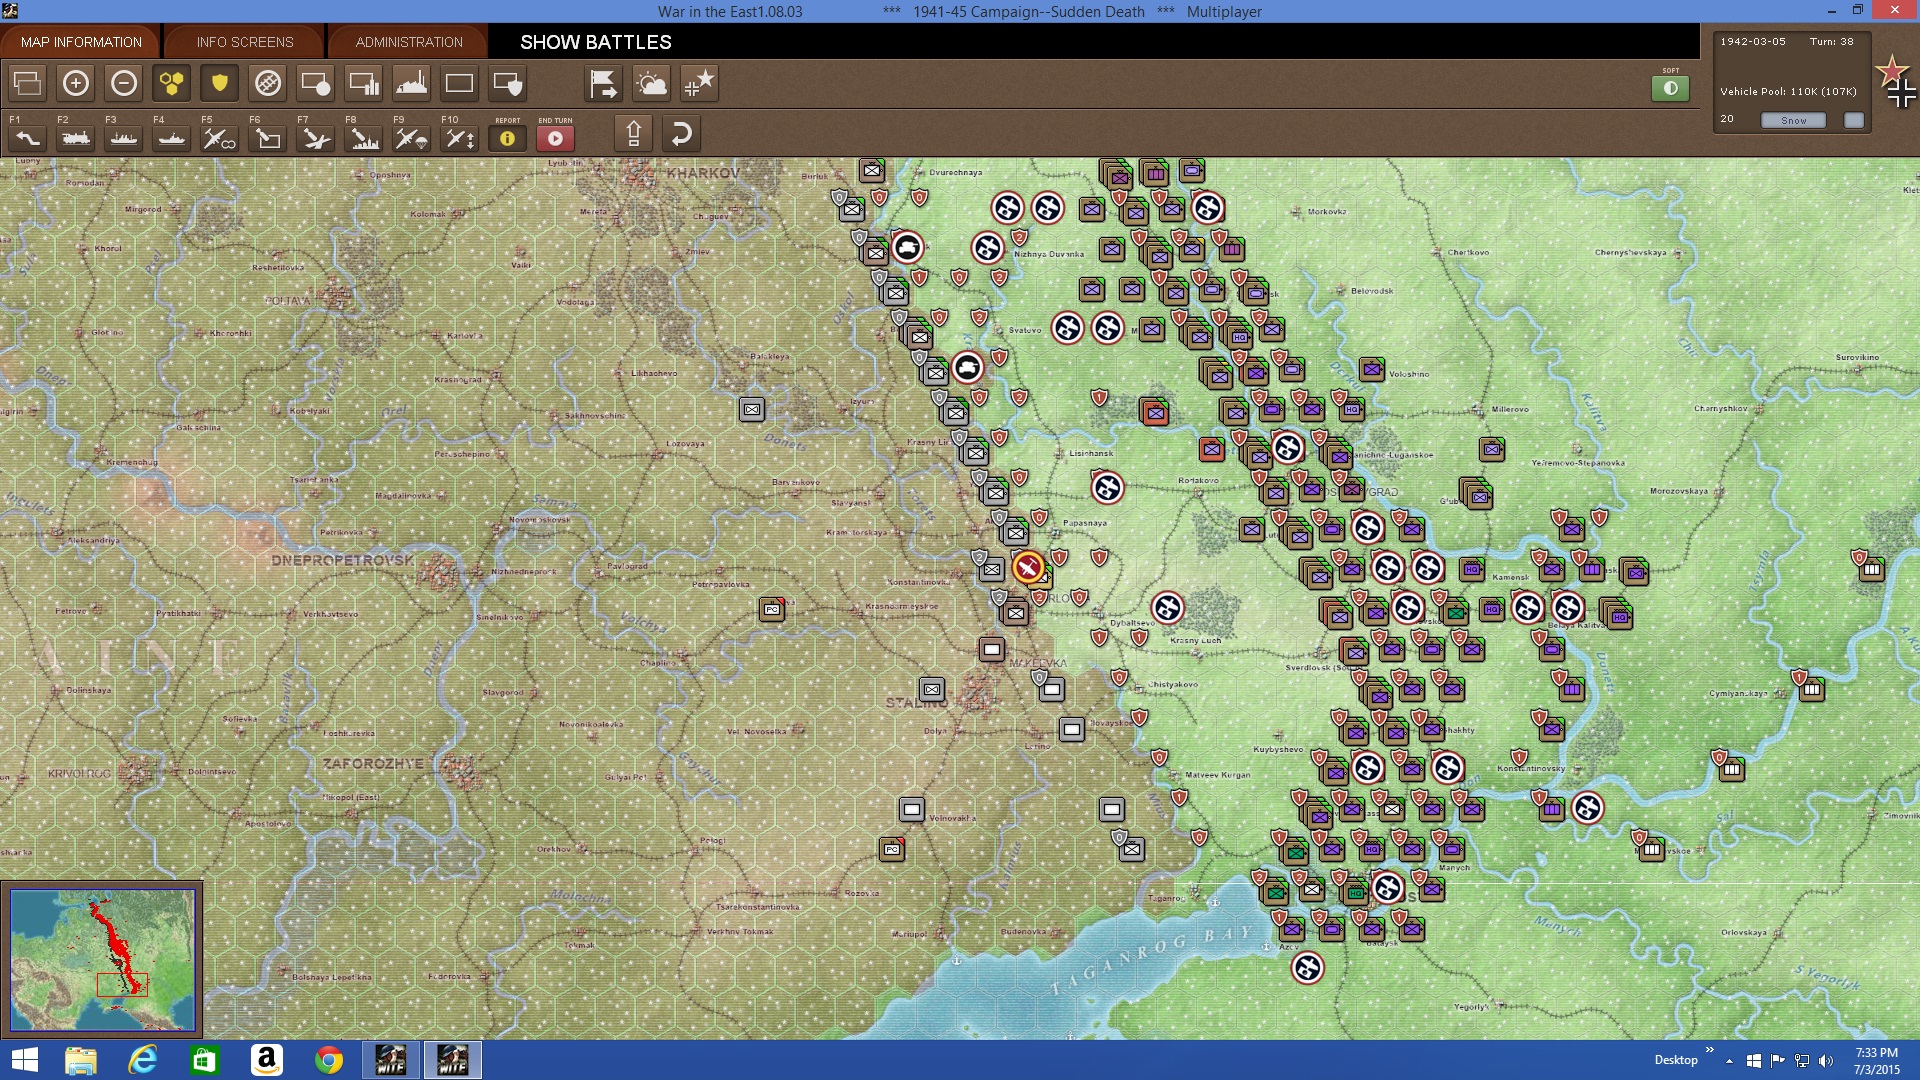This screenshot has width=1920, height=1080.
Task: Click the flag with arrow icon
Action: point(604,83)
